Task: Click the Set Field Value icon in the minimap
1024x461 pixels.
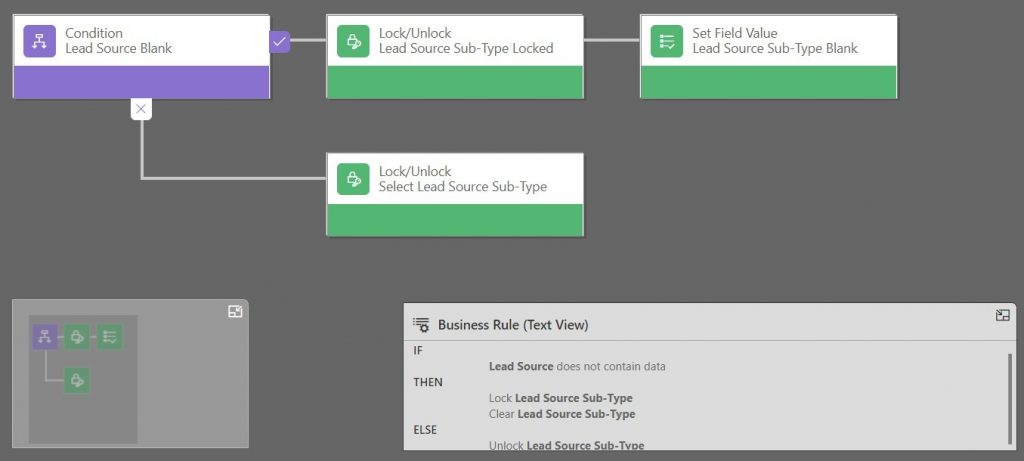Action: pyautogui.click(x=110, y=337)
